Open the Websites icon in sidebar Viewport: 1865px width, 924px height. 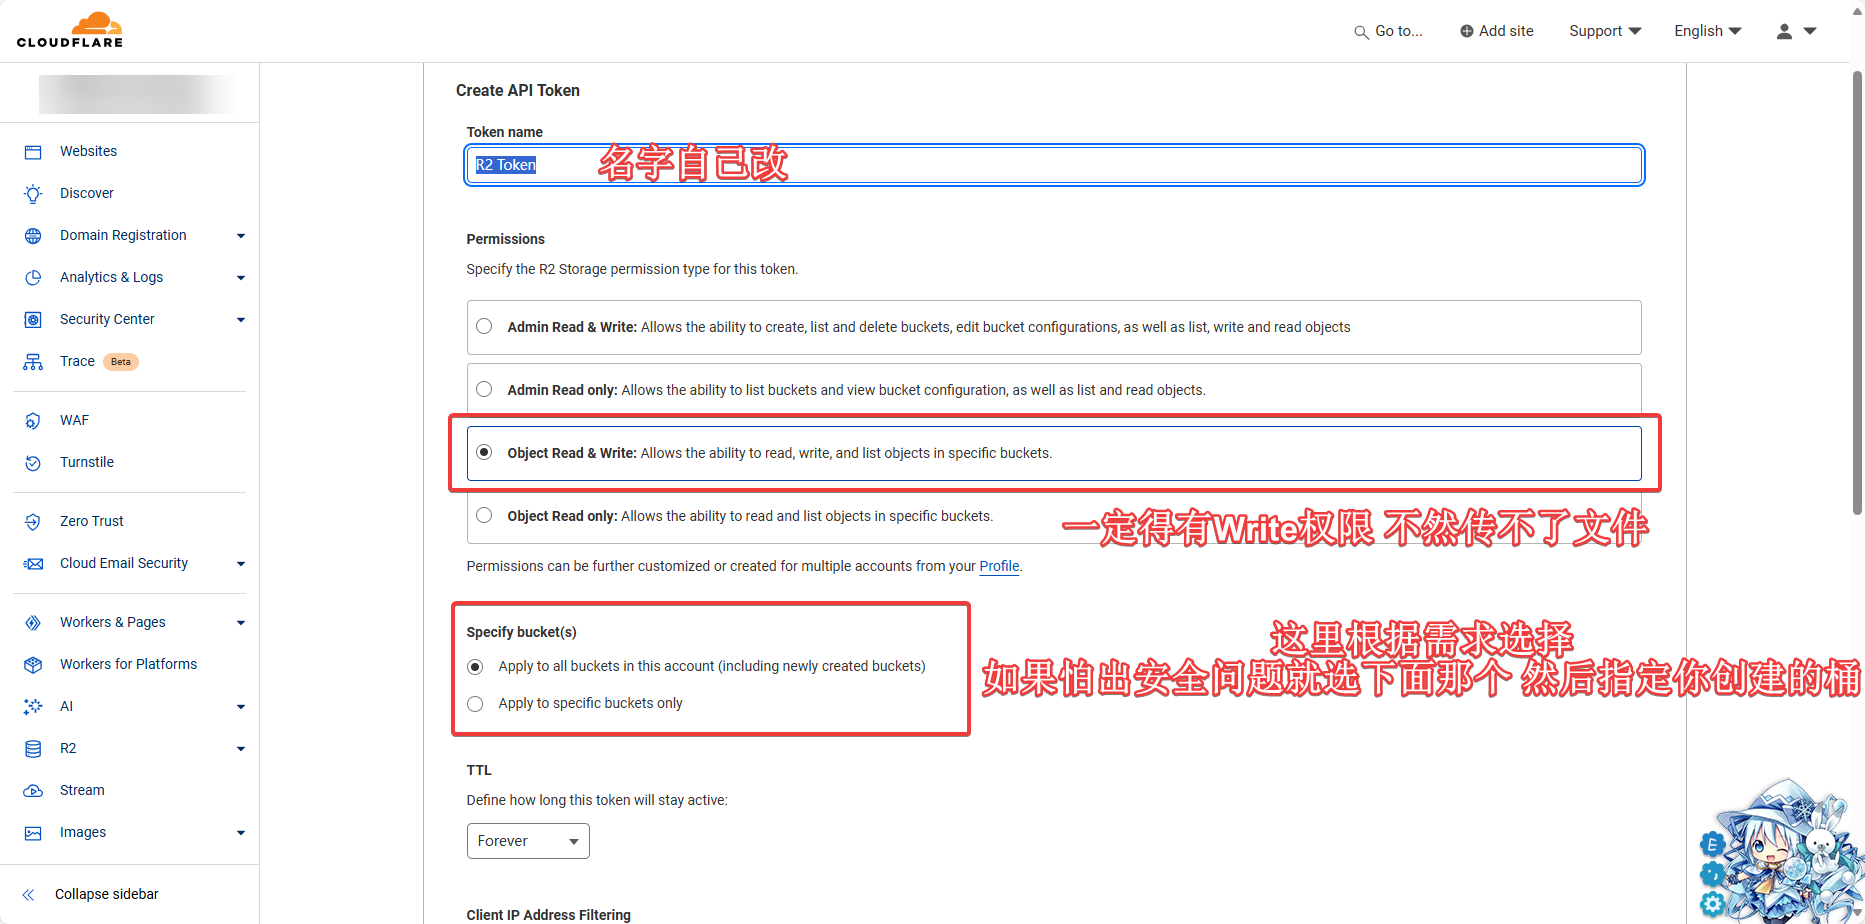click(33, 152)
